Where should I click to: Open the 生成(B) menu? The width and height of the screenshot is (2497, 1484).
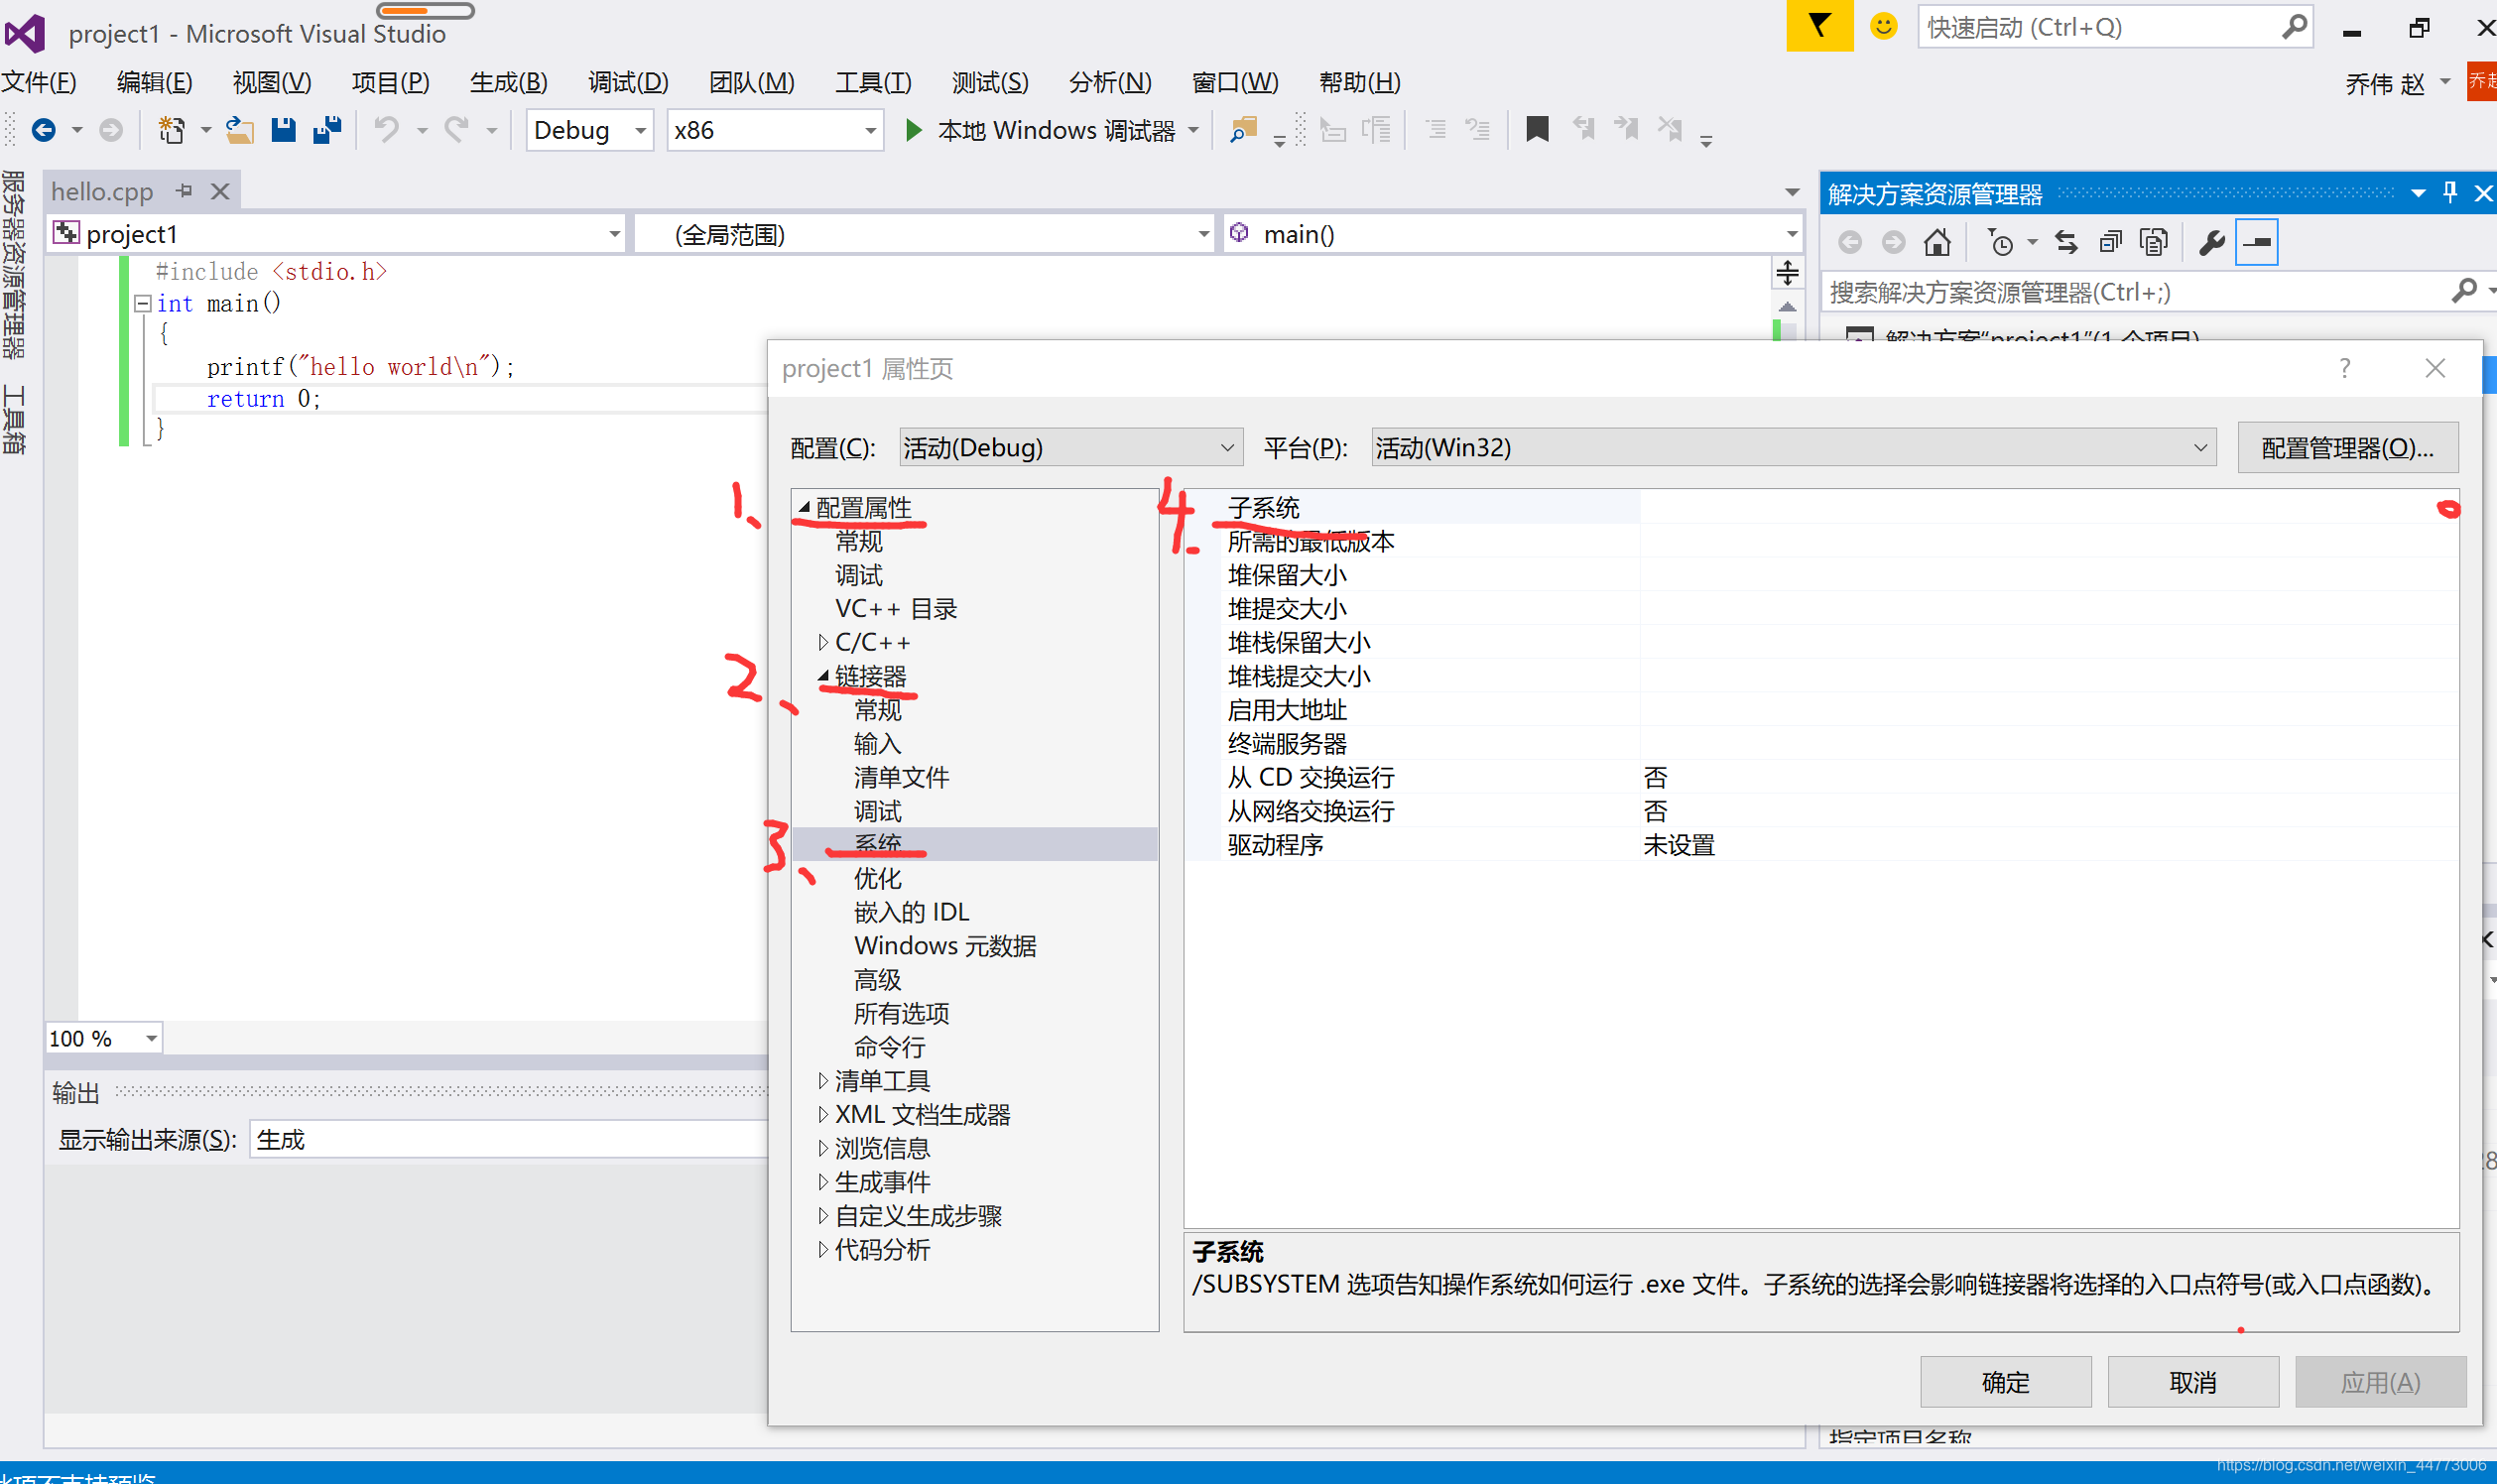(x=508, y=82)
